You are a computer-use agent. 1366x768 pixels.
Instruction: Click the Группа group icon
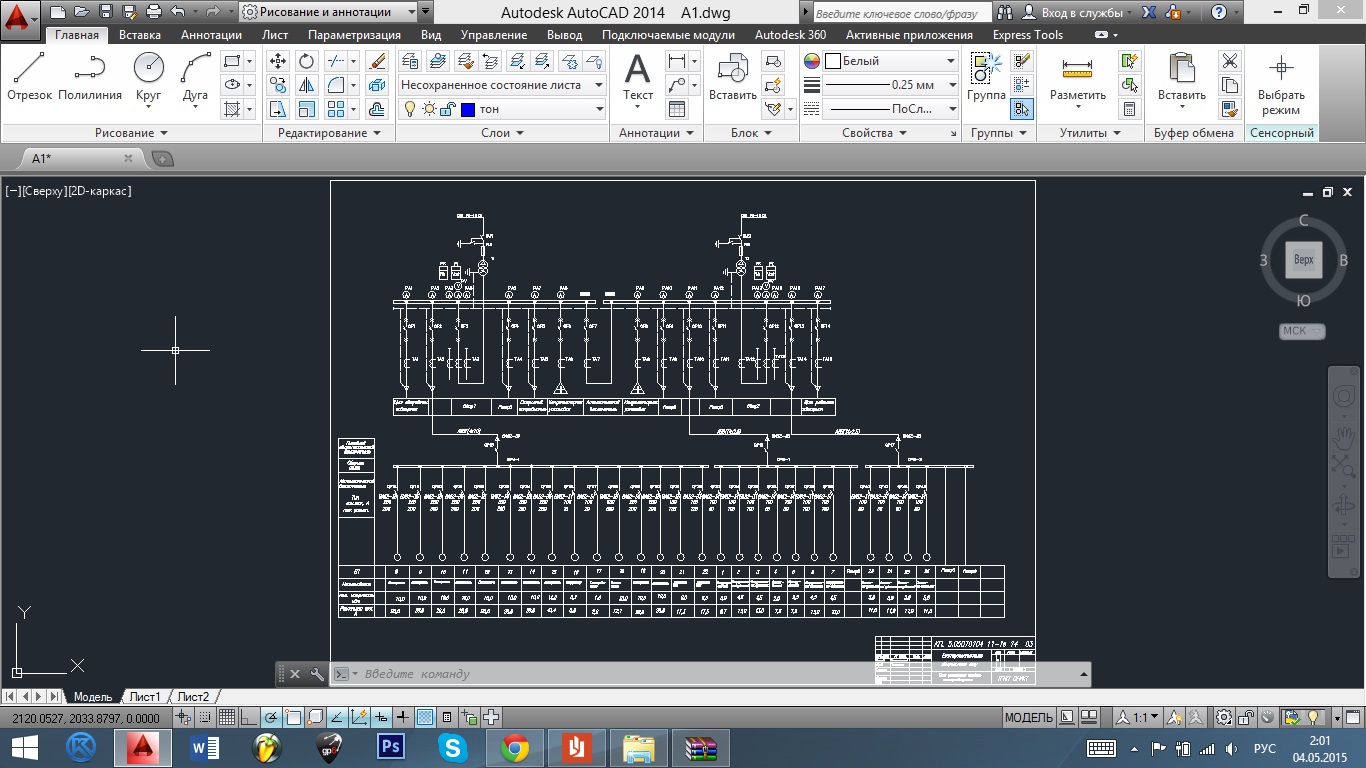tap(986, 76)
